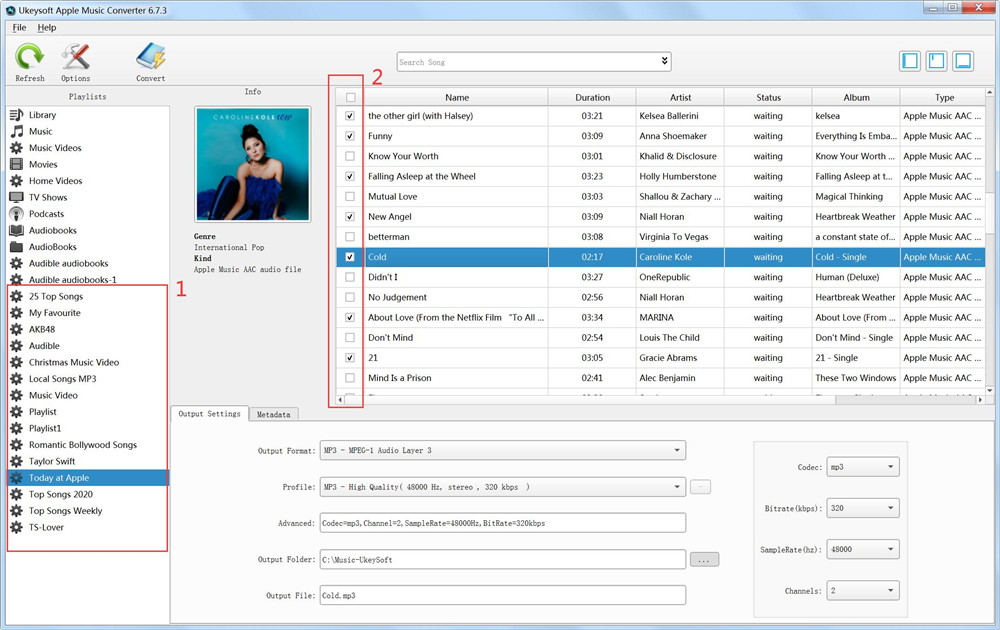Toggle the select-all checkbox in header
Screen dimensions: 1000x630
(350, 98)
